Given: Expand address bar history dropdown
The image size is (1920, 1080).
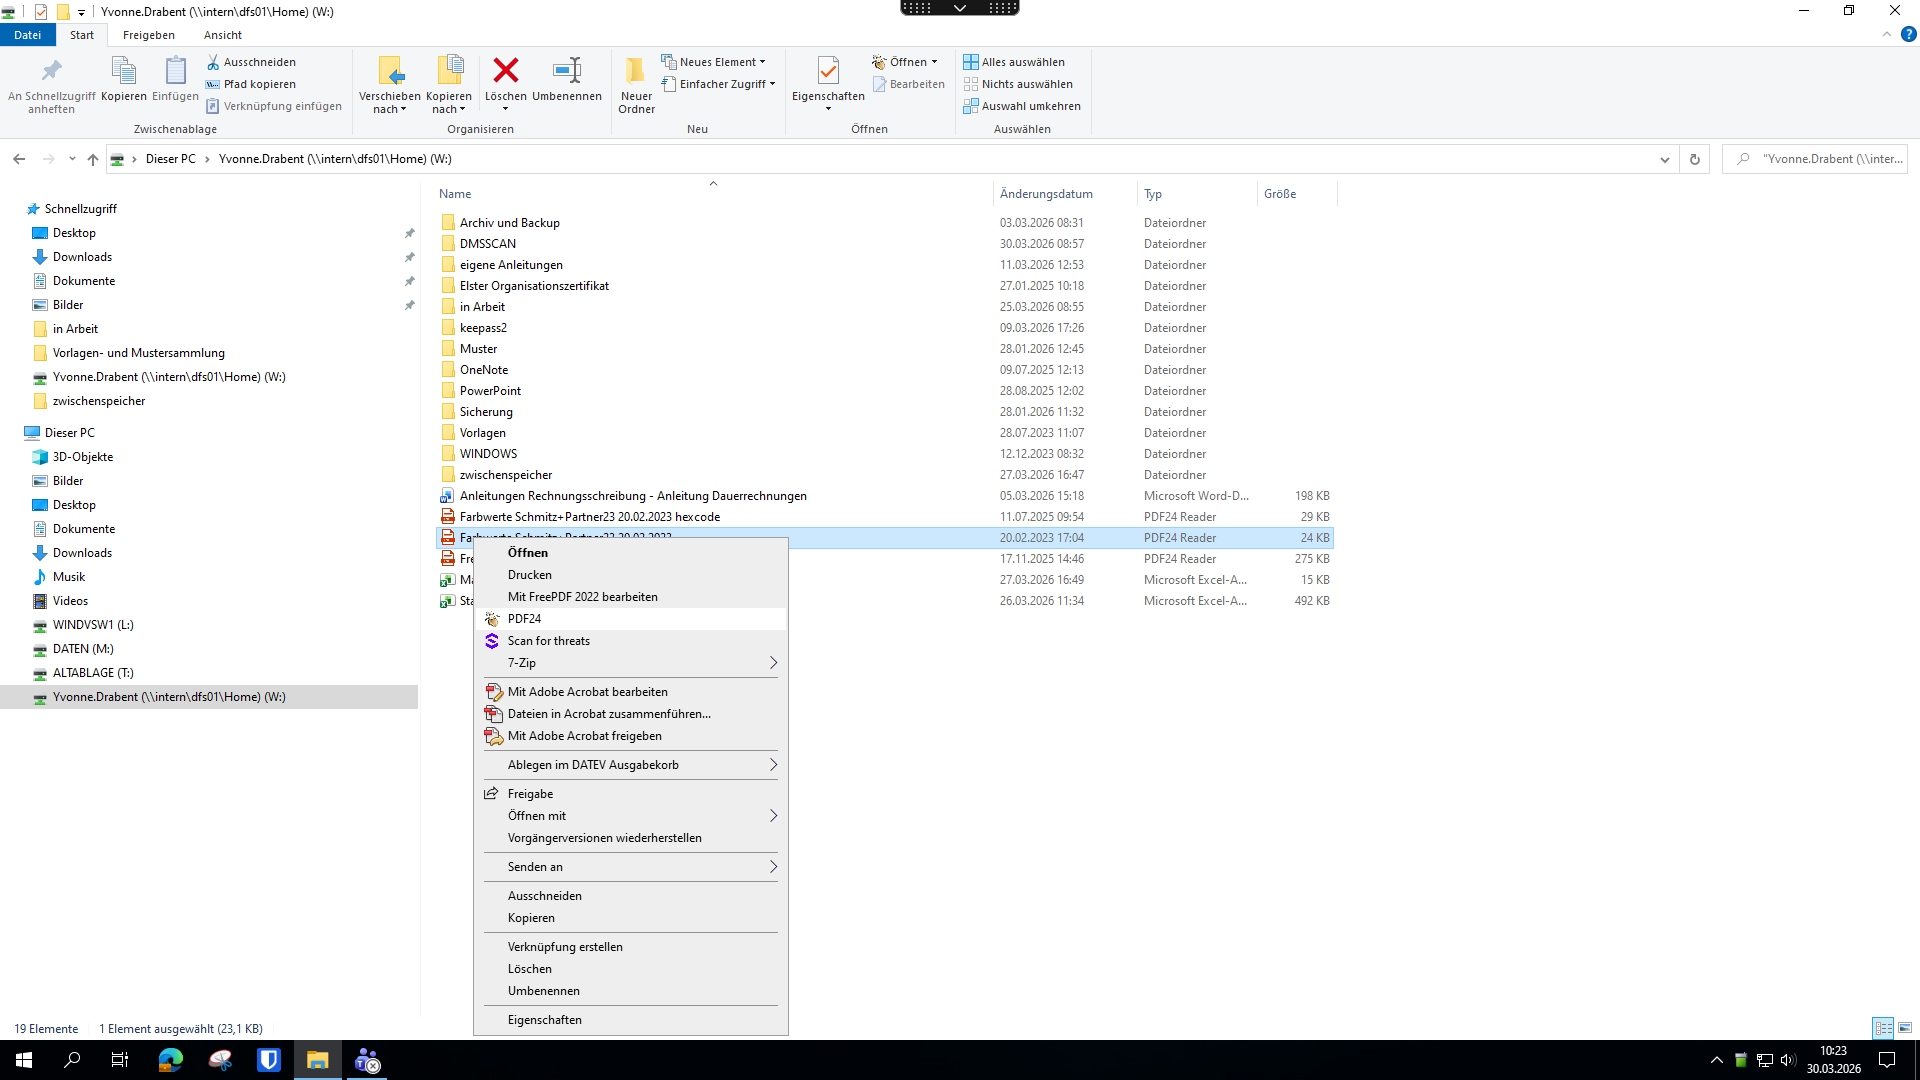Looking at the screenshot, I should pos(1665,159).
